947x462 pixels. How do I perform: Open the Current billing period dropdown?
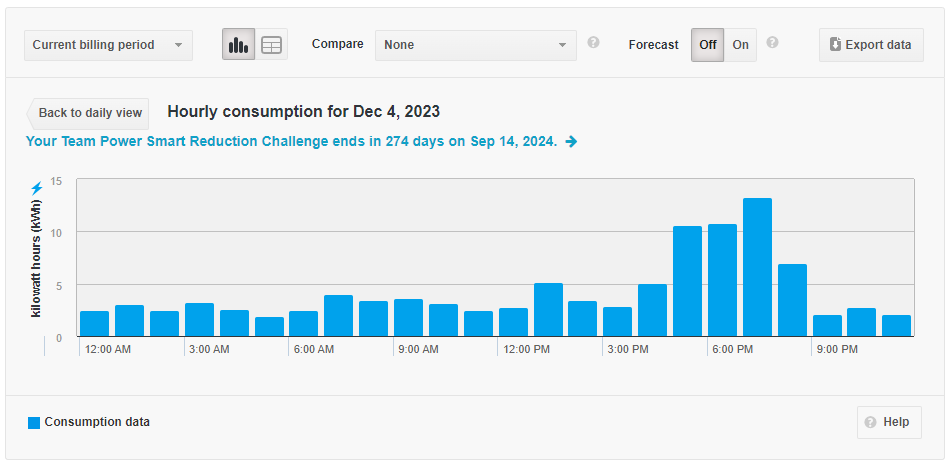click(x=108, y=45)
